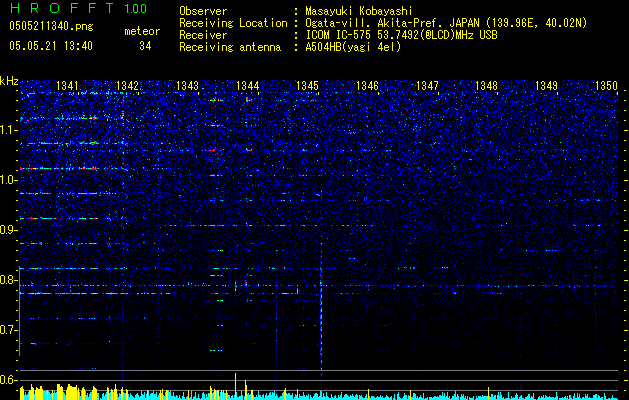Click the Observer field label

(x=203, y=11)
